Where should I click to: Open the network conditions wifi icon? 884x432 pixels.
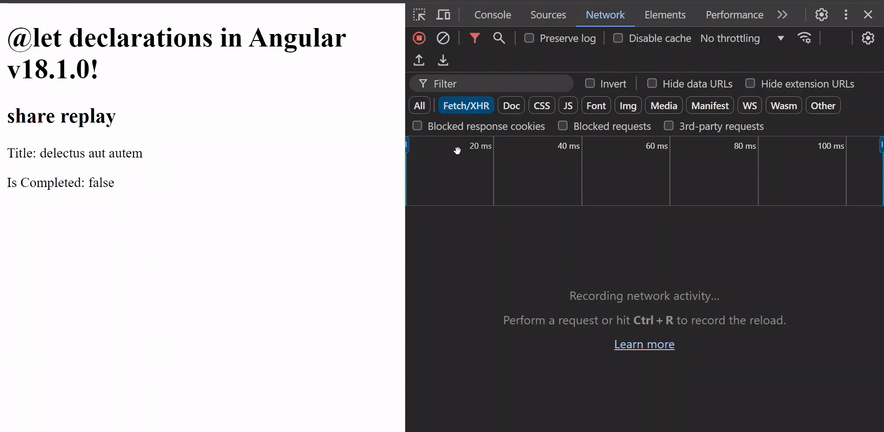[805, 38]
